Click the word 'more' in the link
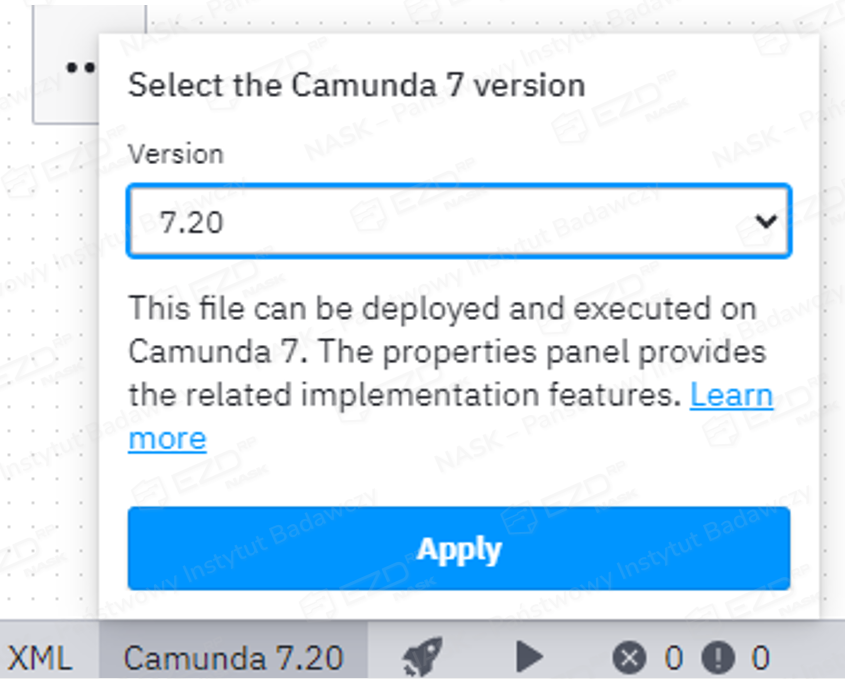The image size is (845, 679). point(167,438)
